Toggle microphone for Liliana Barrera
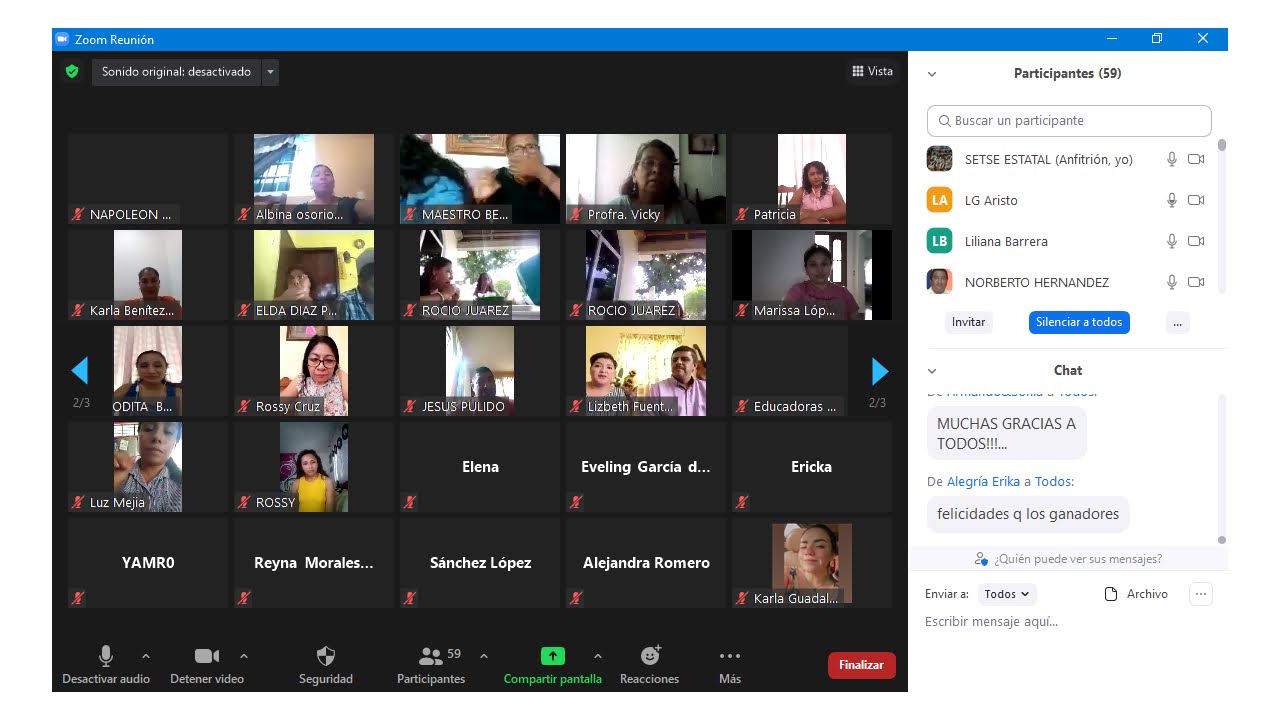1280x720 pixels. coord(1172,241)
